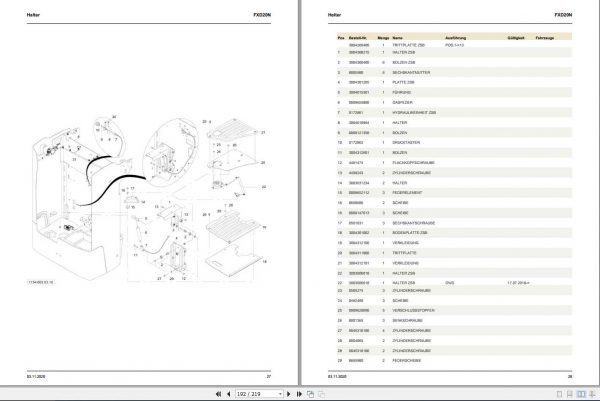Select the FÜHRUNG part name
Viewport: 600px width, 401px height.
(401, 92)
